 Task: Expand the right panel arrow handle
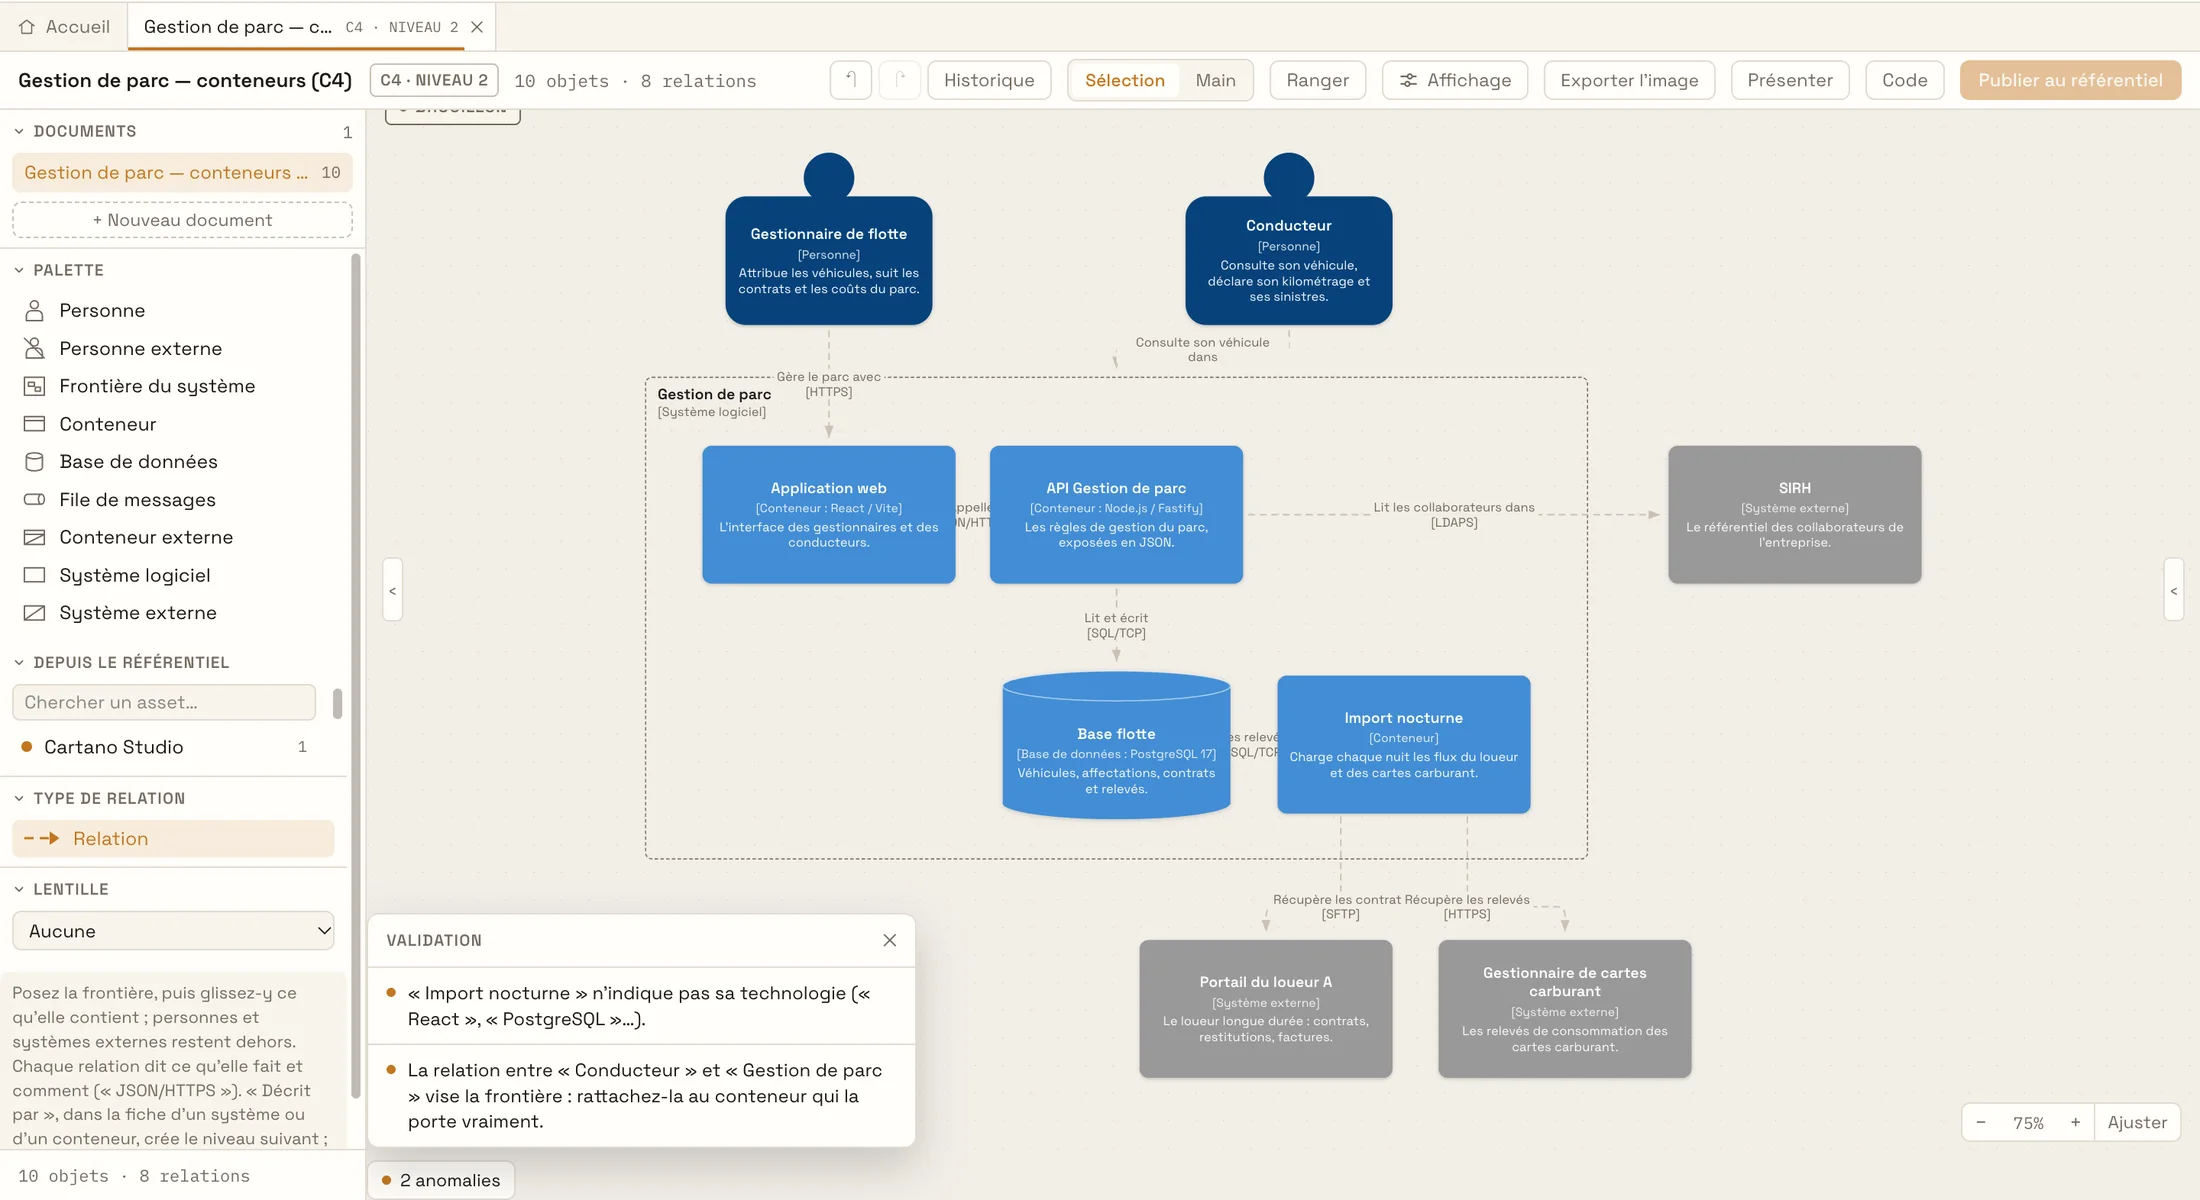pos(2173,590)
